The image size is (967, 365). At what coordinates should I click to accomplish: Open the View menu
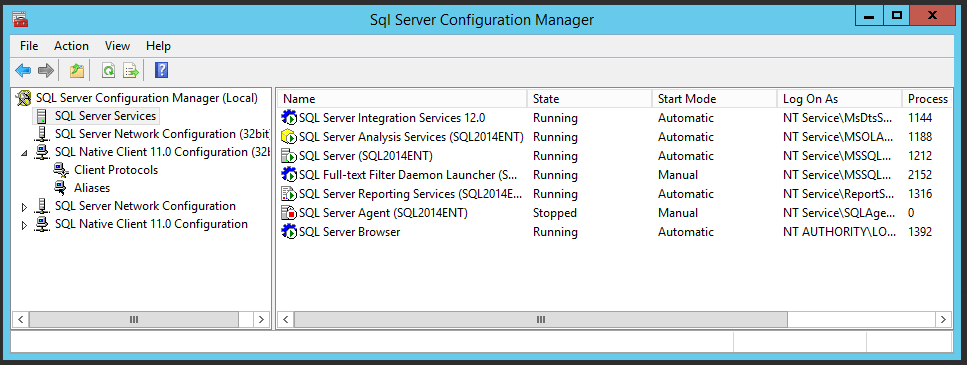117,46
